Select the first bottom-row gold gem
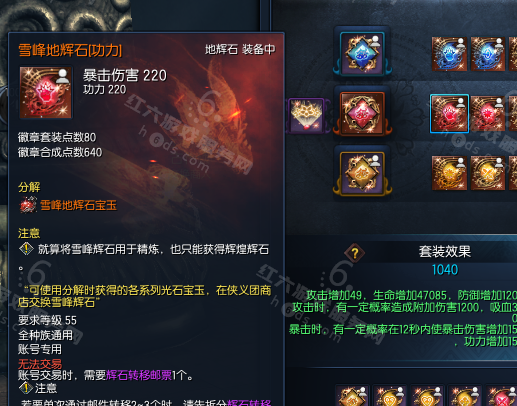The image size is (517, 406). pyautogui.click(x=352, y=396)
